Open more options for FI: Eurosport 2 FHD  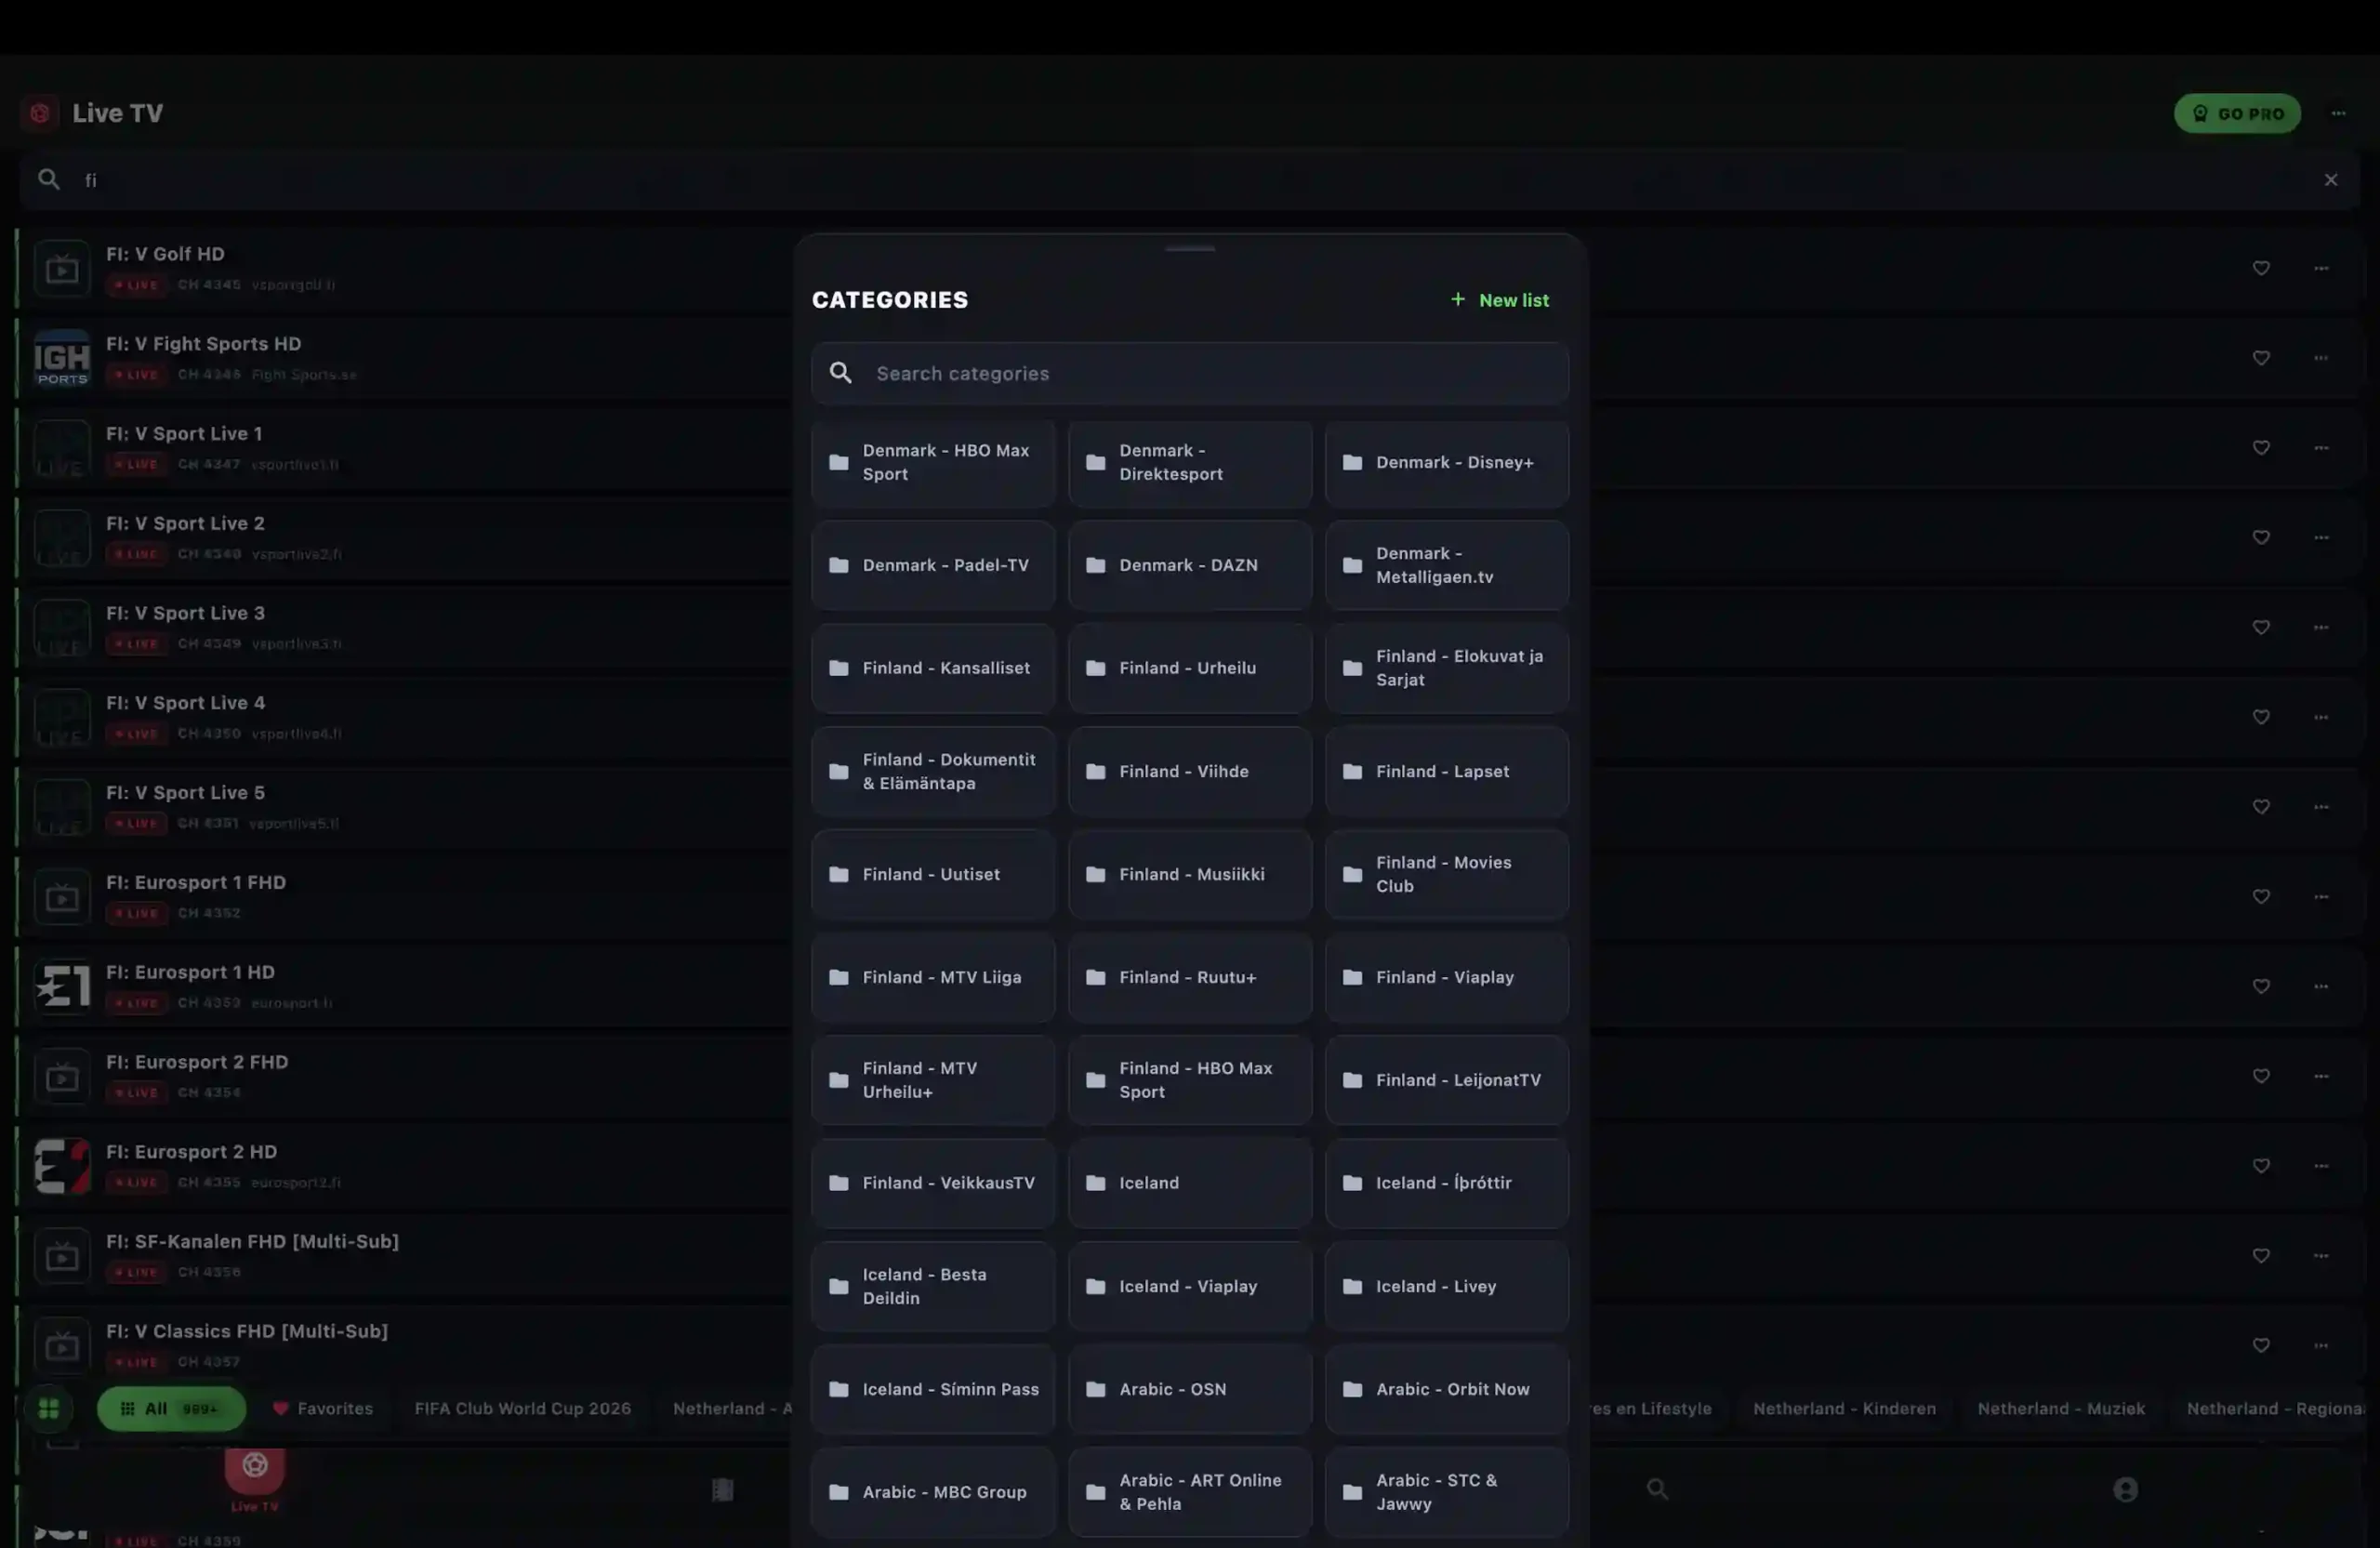(2320, 1076)
